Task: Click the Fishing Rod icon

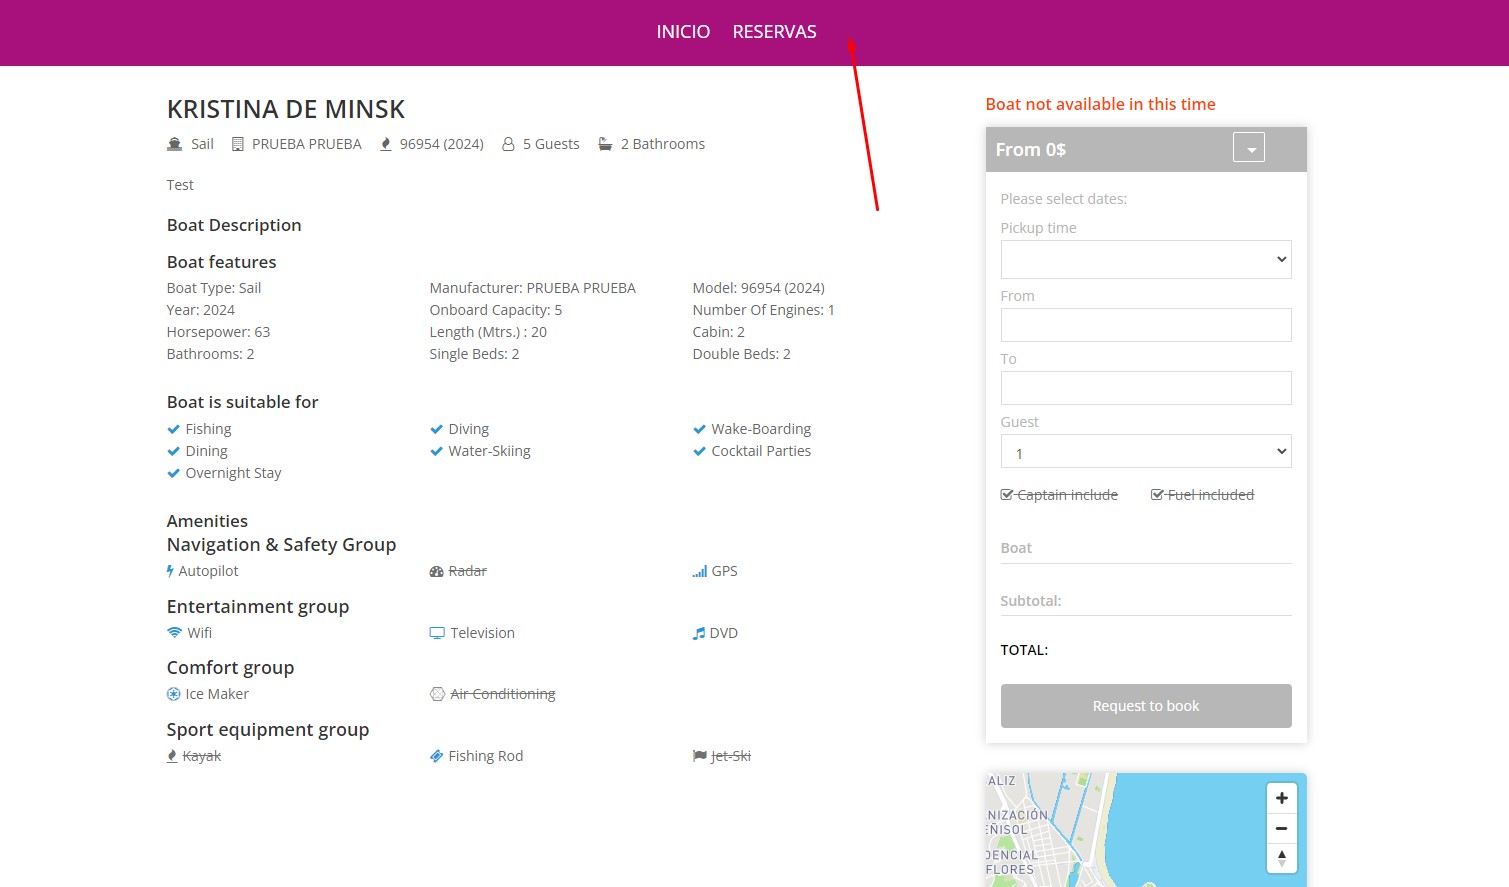Action: pos(437,756)
